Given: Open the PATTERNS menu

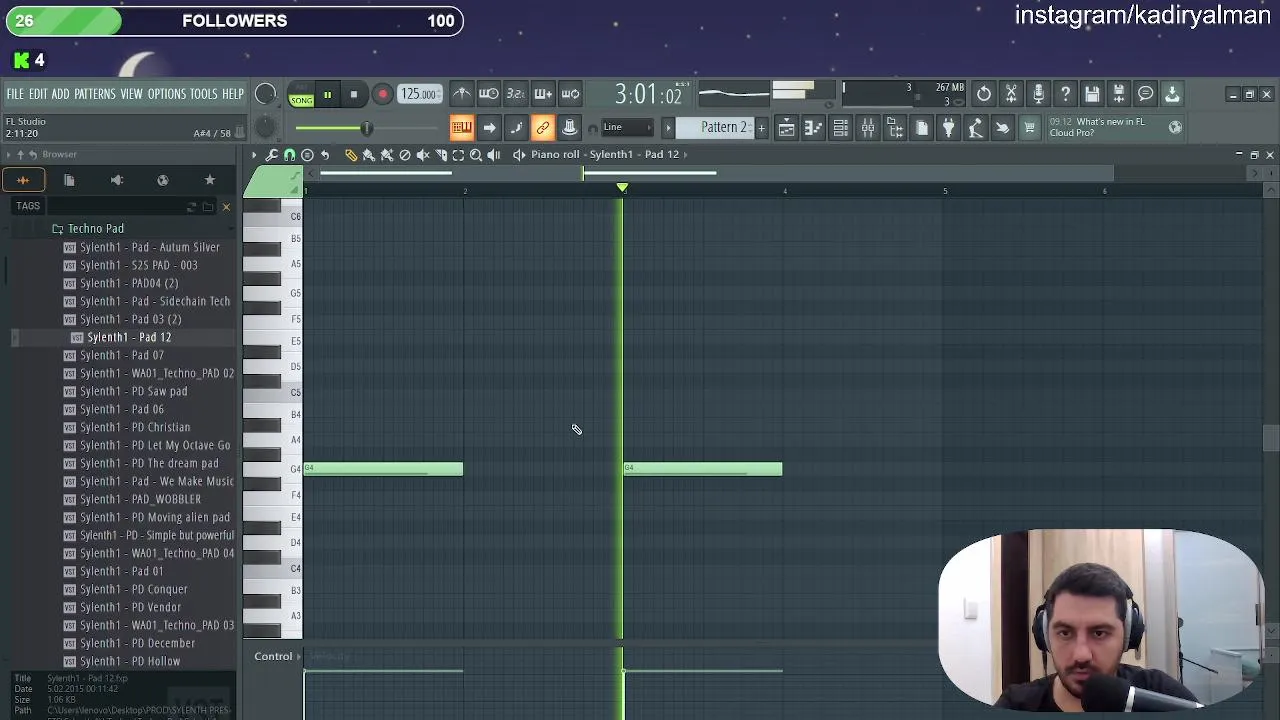Looking at the screenshot, I should (95, 94).
